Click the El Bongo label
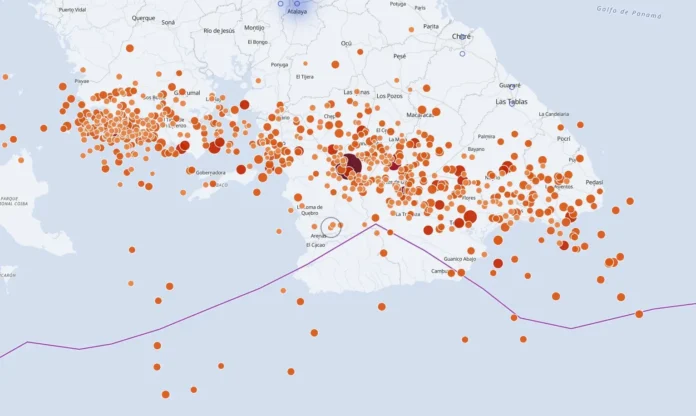 (258, 42)
